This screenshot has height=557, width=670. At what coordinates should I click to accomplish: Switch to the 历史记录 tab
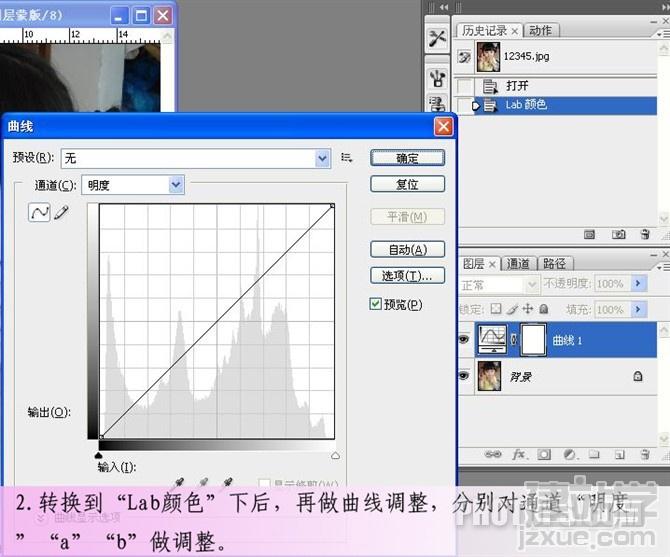(484, 30)
